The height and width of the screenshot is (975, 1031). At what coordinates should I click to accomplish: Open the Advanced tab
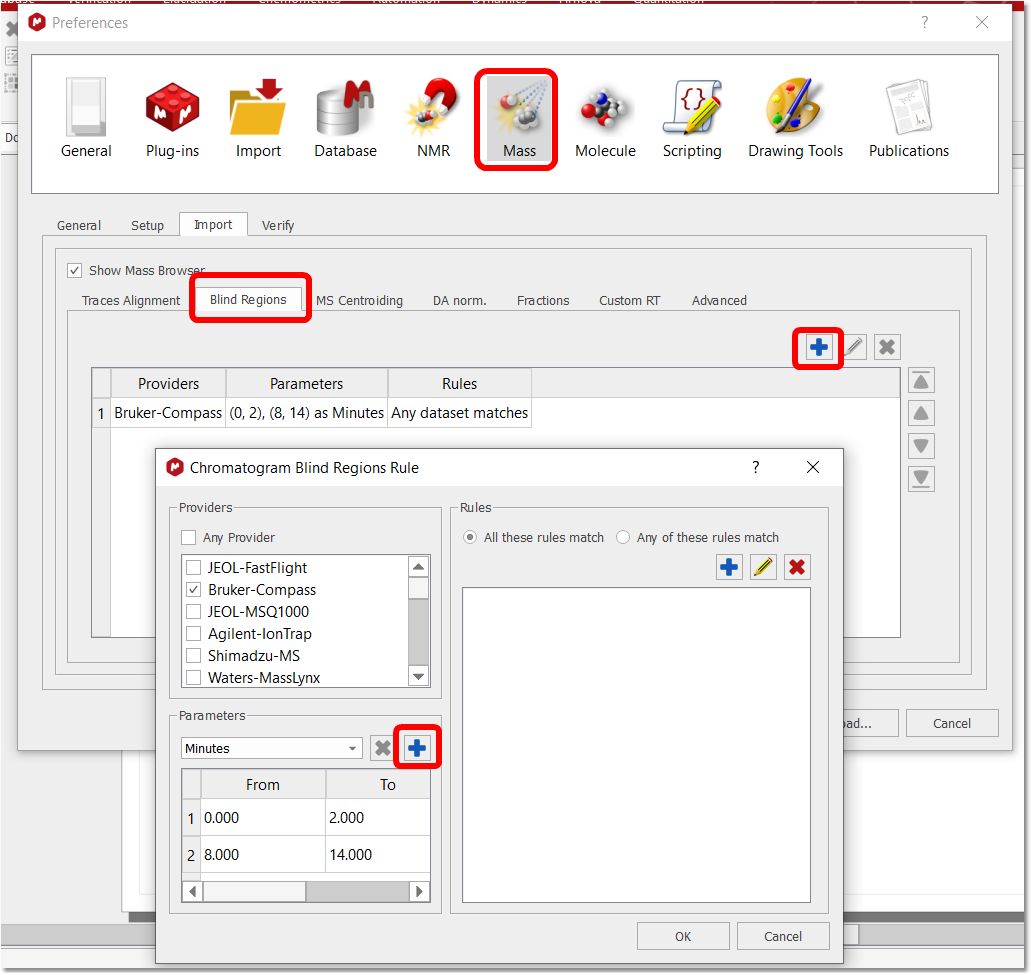[x=719, y=300]
